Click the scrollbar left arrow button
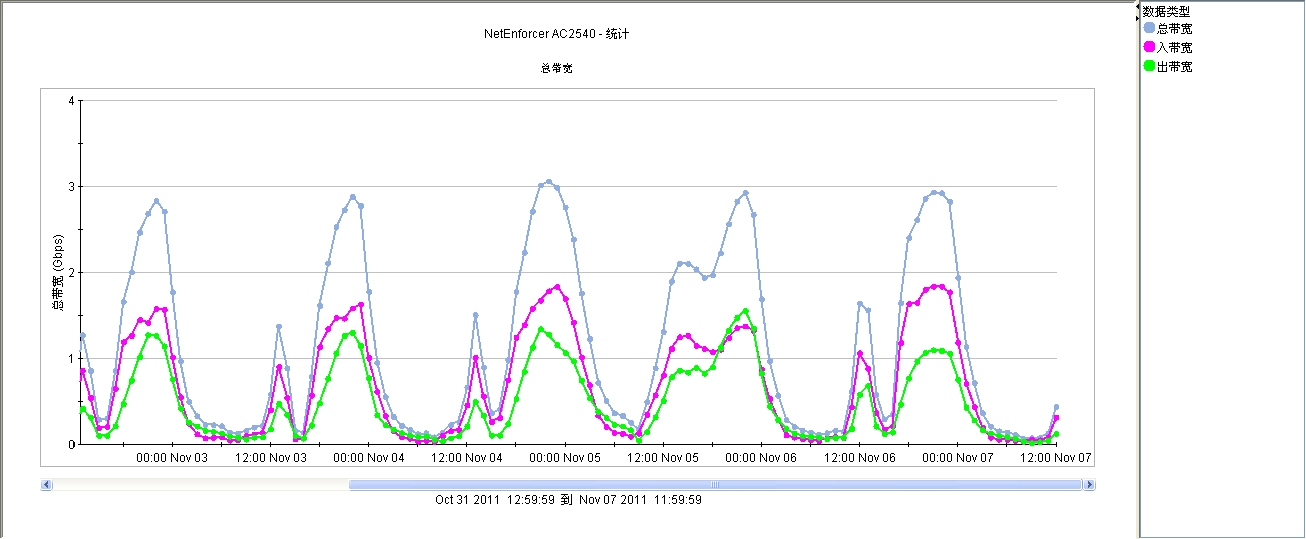 46,485
